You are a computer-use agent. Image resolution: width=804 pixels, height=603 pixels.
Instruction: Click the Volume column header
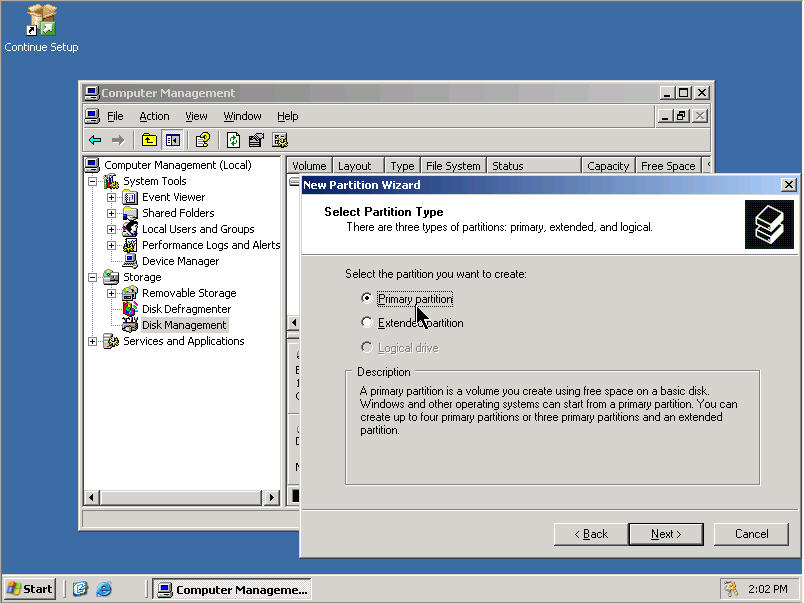(309, 166)
